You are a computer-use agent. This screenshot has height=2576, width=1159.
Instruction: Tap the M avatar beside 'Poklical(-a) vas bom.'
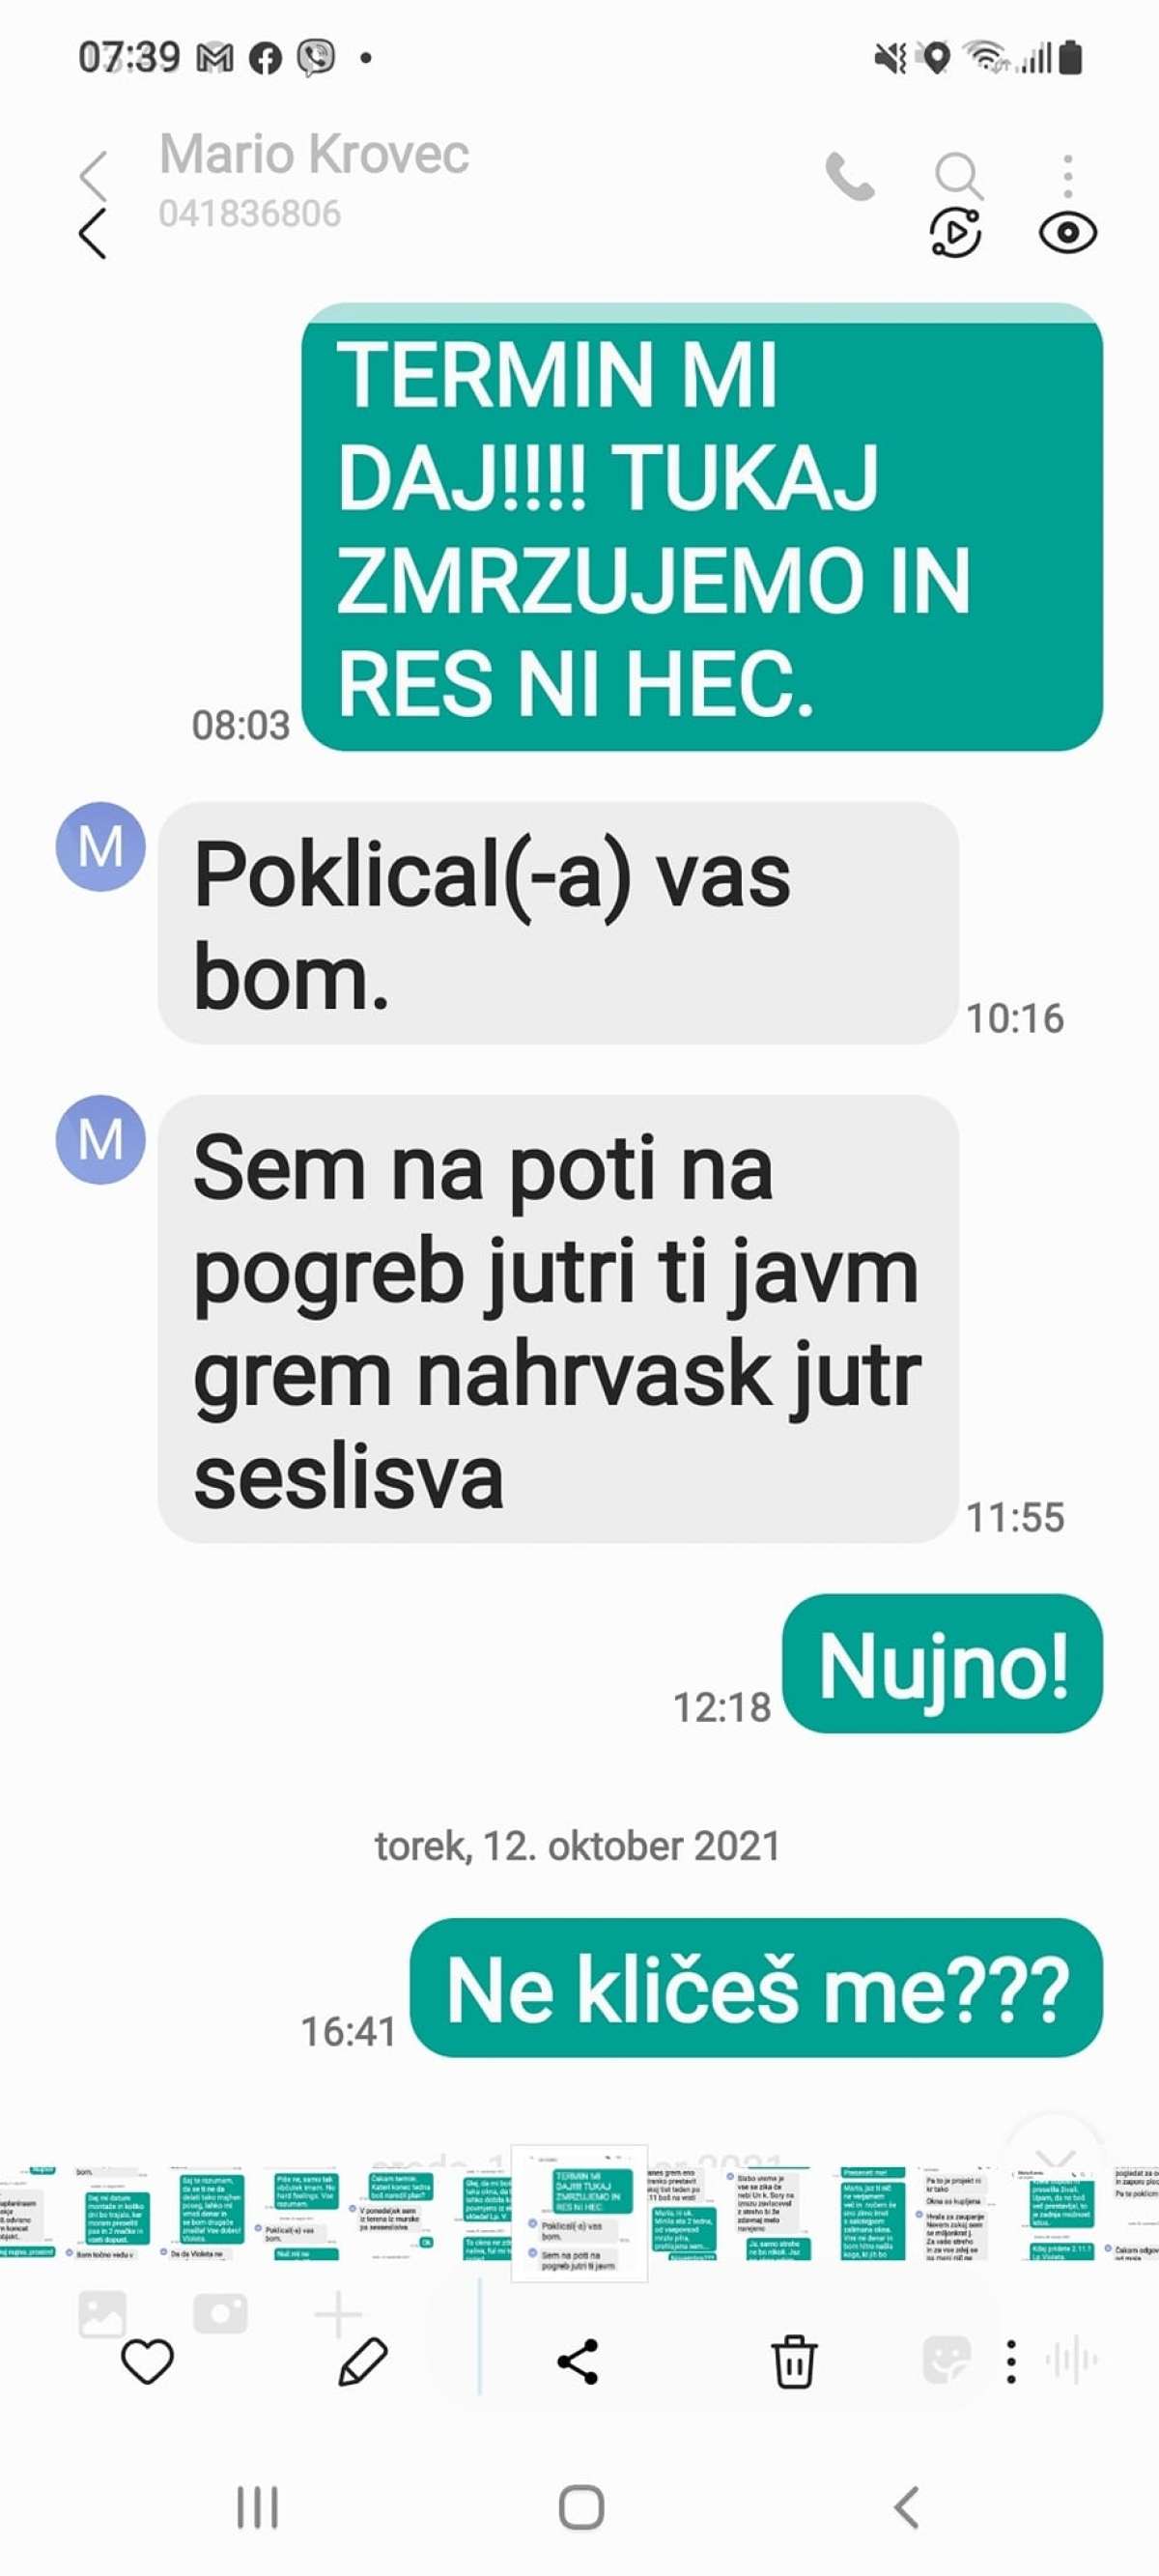coord(100,847)
